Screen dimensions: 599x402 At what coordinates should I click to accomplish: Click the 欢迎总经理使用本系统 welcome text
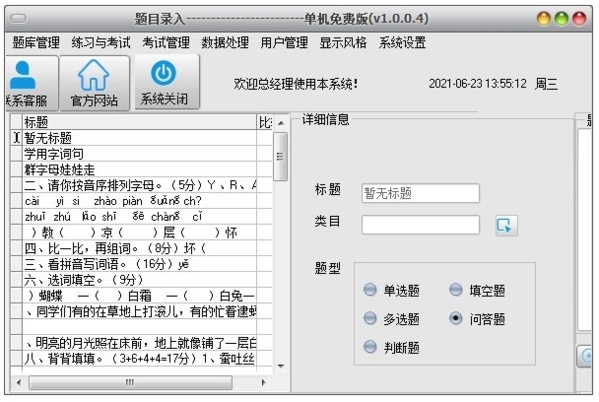(x=295, y=84)
